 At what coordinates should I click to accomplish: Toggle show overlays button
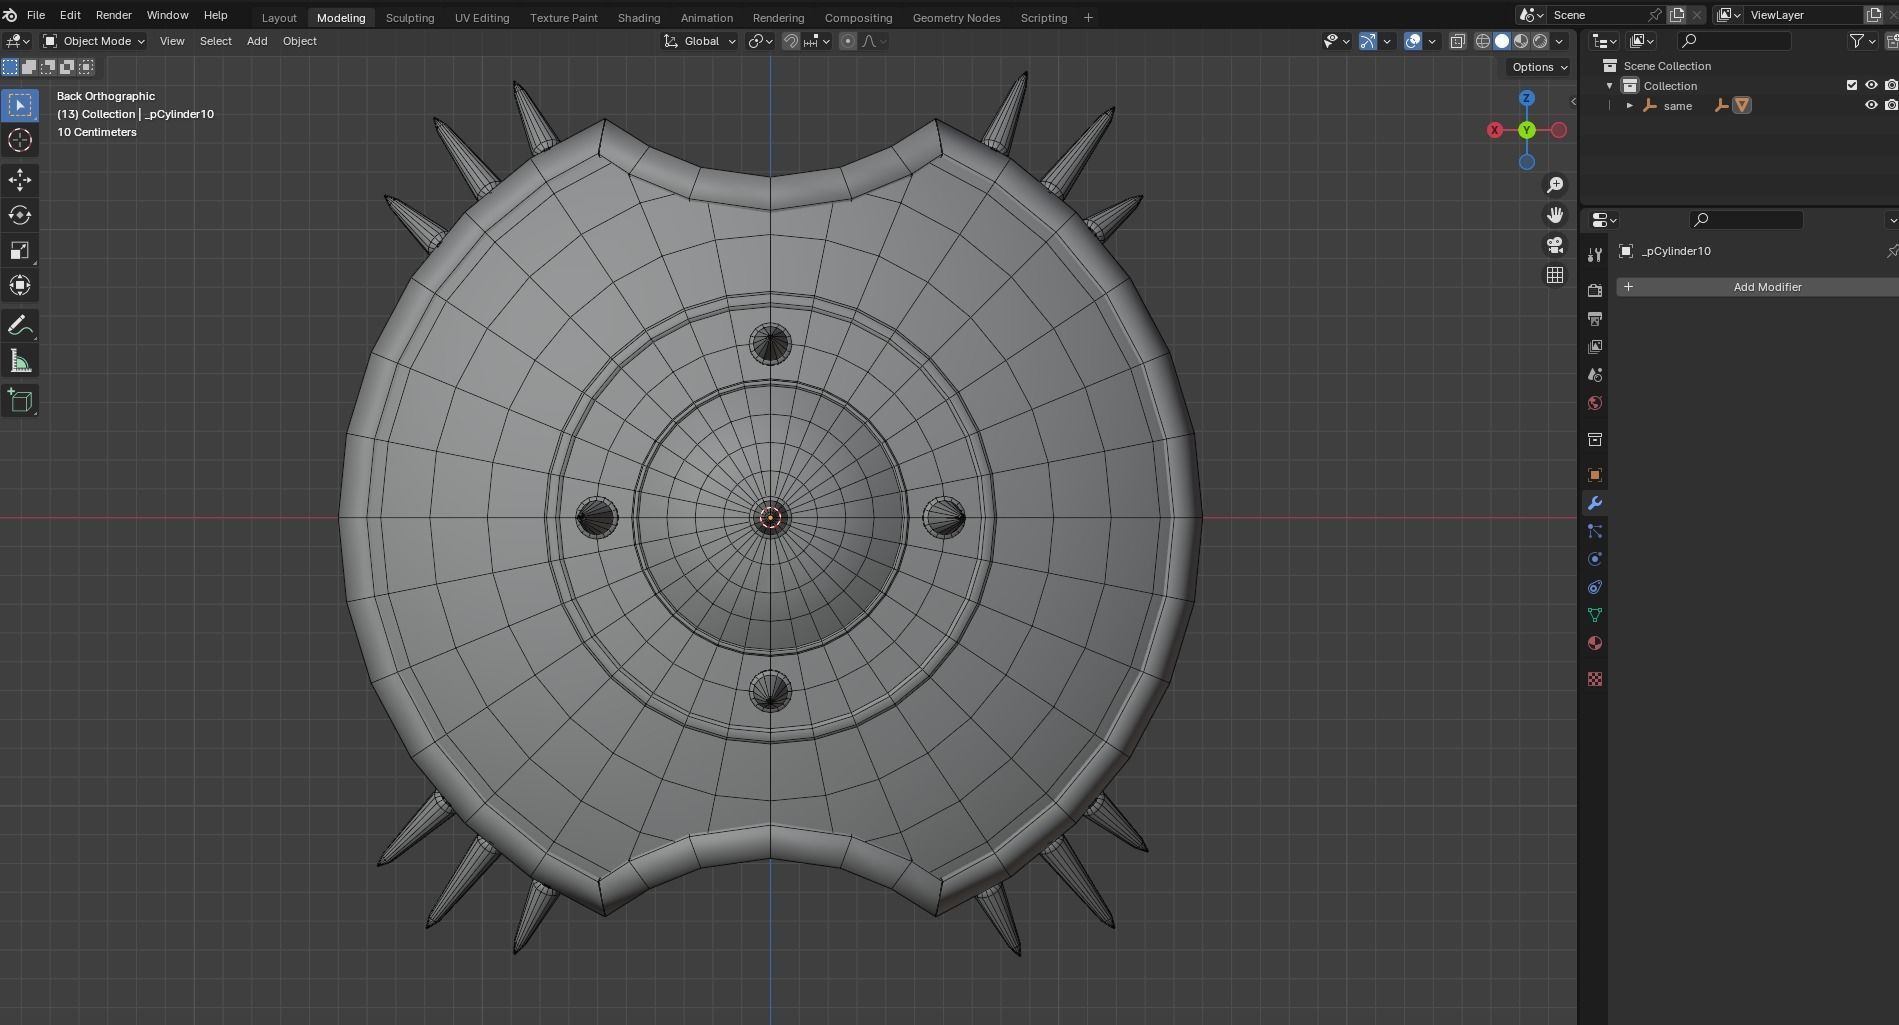point(1413,41)
